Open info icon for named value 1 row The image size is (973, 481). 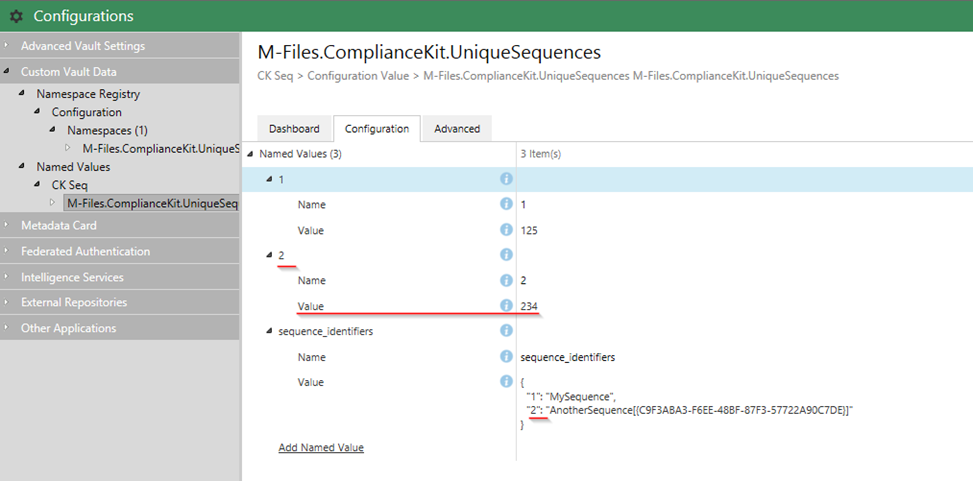click(506, 179)
